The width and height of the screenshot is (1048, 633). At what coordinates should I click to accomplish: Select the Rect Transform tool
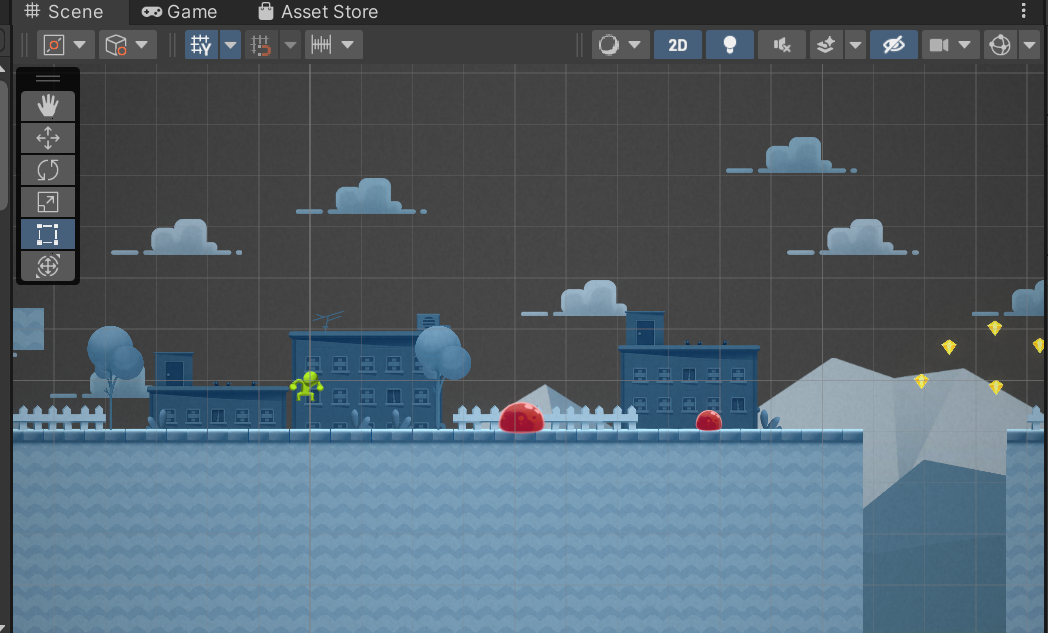(x=47, y=234)
